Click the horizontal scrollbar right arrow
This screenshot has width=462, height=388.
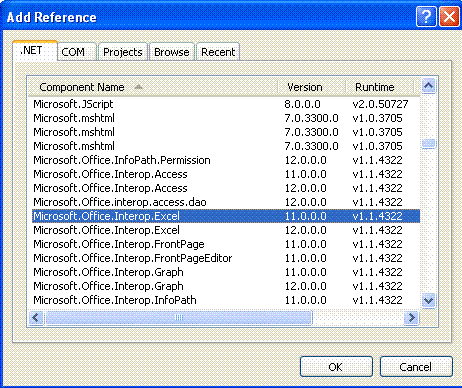[412, 317]
